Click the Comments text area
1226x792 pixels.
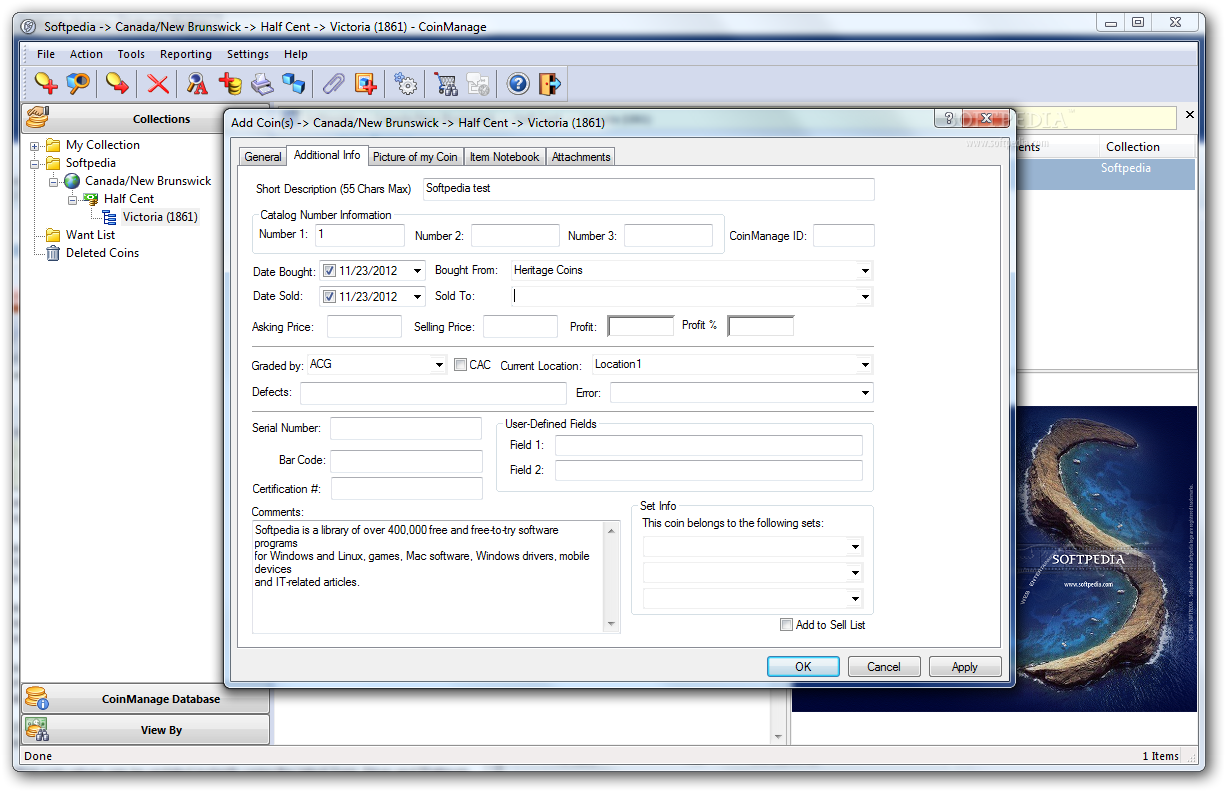tap(428, 577)
